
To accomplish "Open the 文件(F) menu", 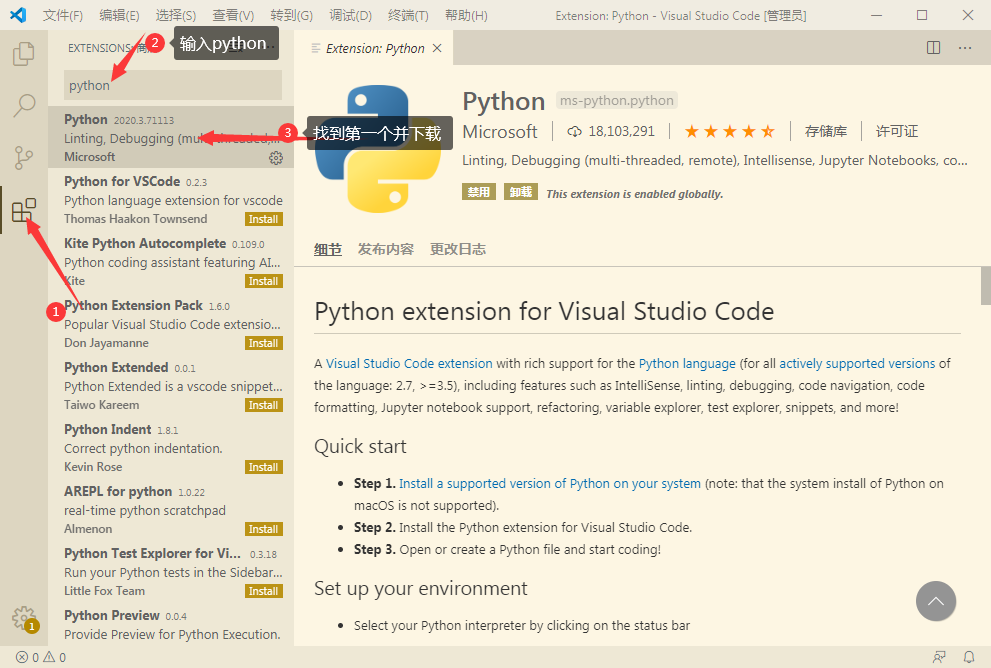I will [63, 16].
